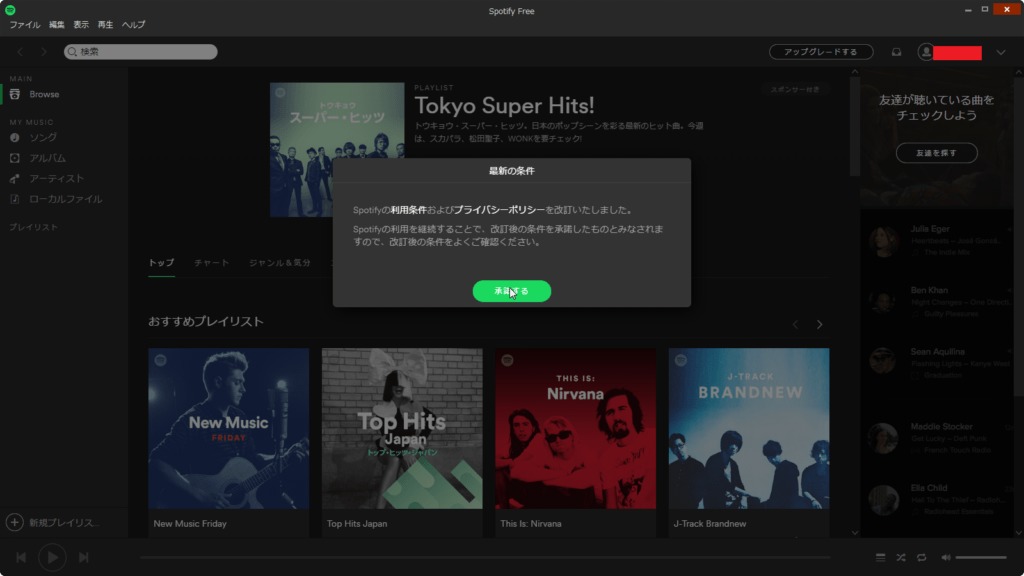The height and width of the screenshot is (576, 1024).
Task: Click the アップグレードする upgrade button
Action: pyautogui.click(x=821, y=52)
